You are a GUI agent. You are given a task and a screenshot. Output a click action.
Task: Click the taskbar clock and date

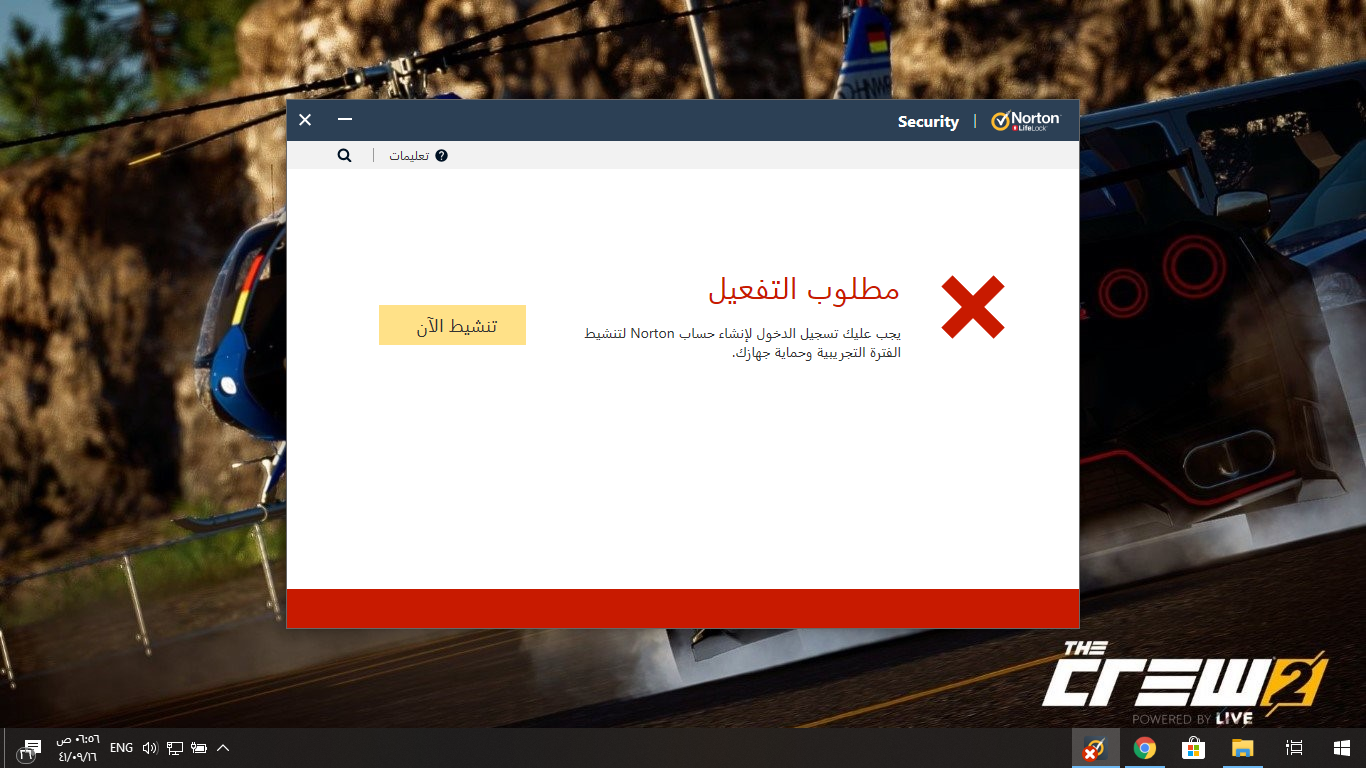click(x=77, y=748)
